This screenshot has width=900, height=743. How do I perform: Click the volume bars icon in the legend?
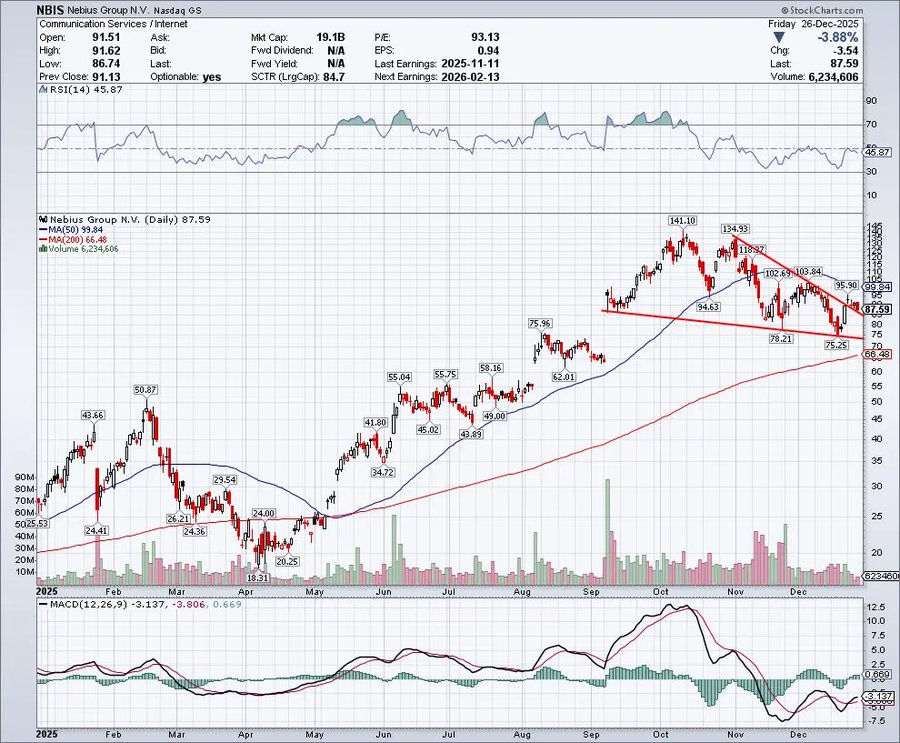tap(41, 251)
